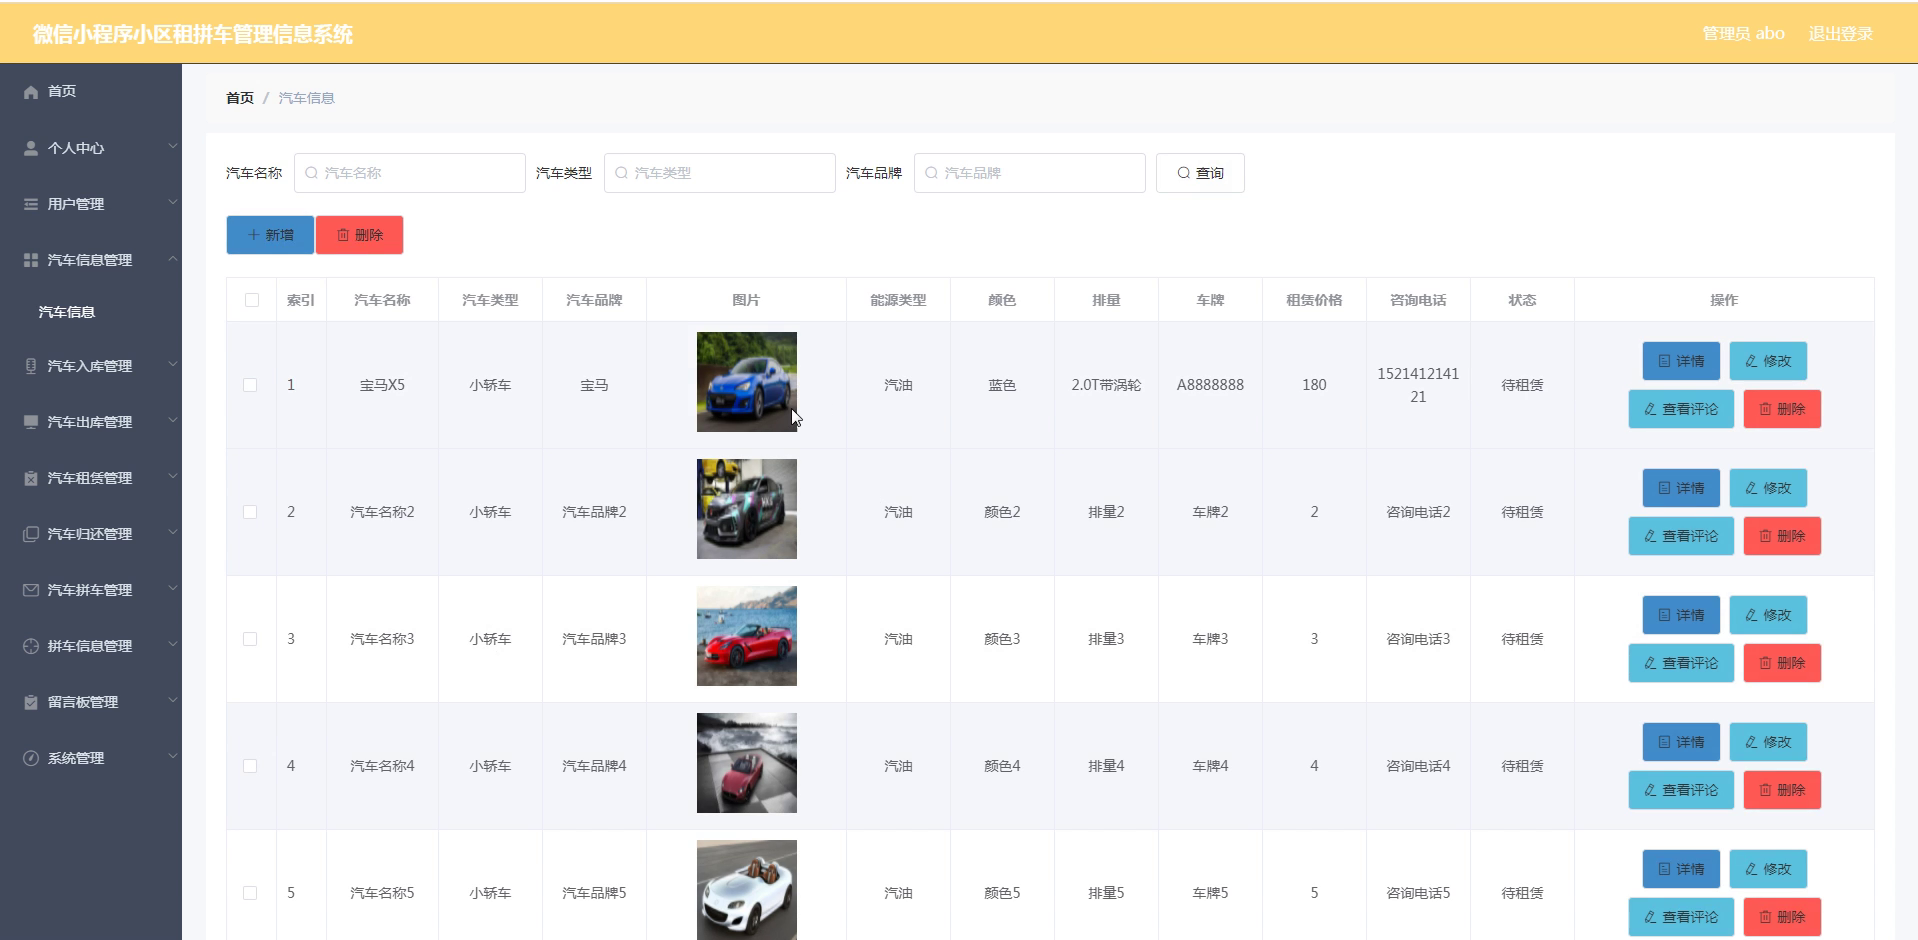
Task: Open the blue BMW car thumbnail image
Action: click(x=747, y=382)
